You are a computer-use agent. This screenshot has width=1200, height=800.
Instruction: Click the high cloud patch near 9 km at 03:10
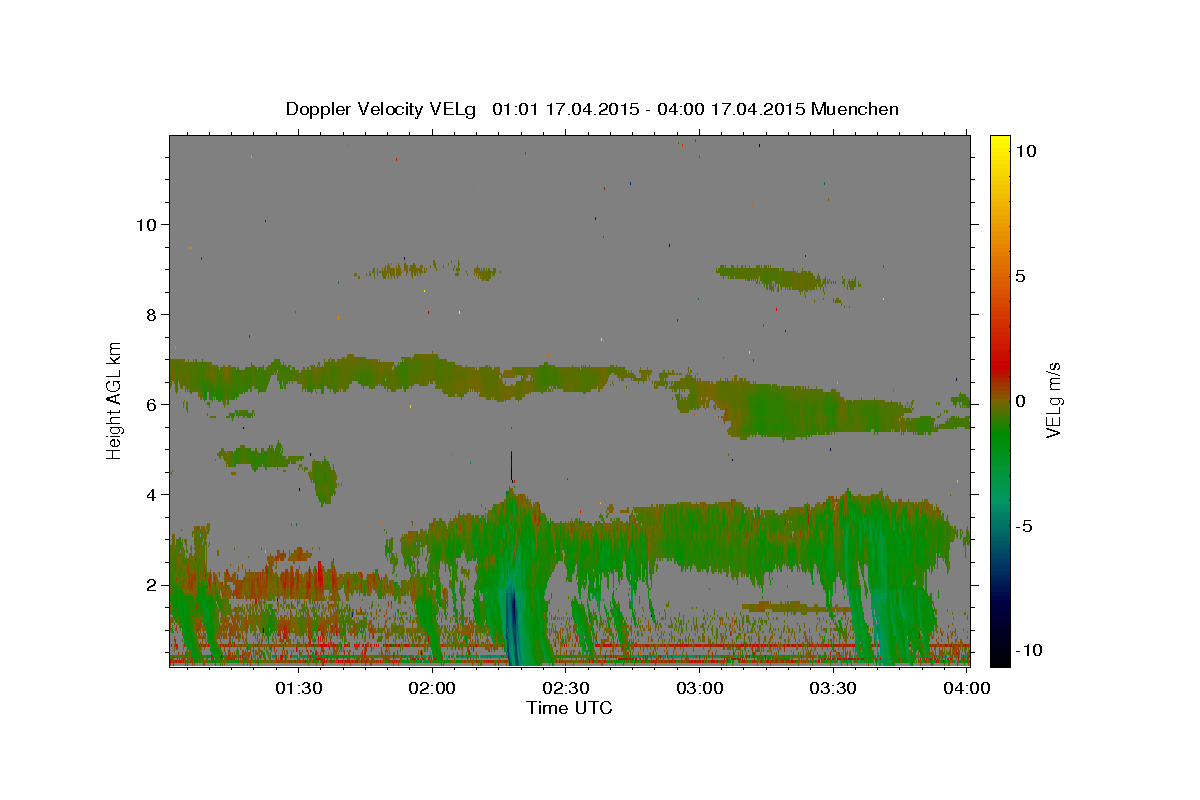(x=772, y=277)
